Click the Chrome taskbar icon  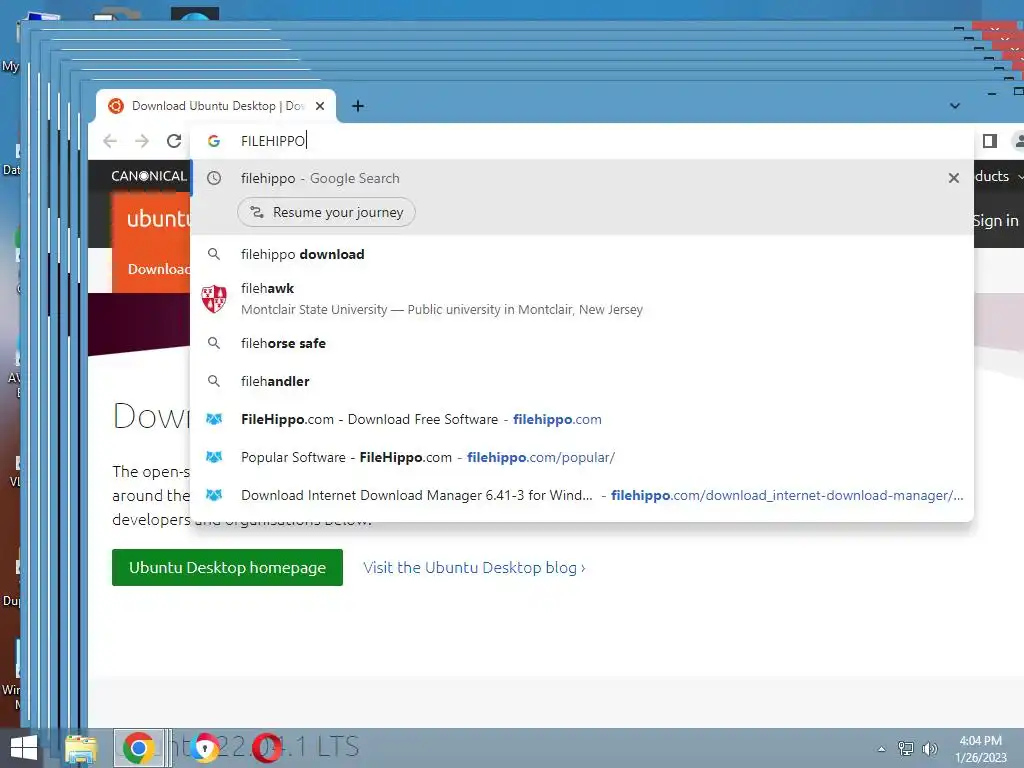point(138,748)
